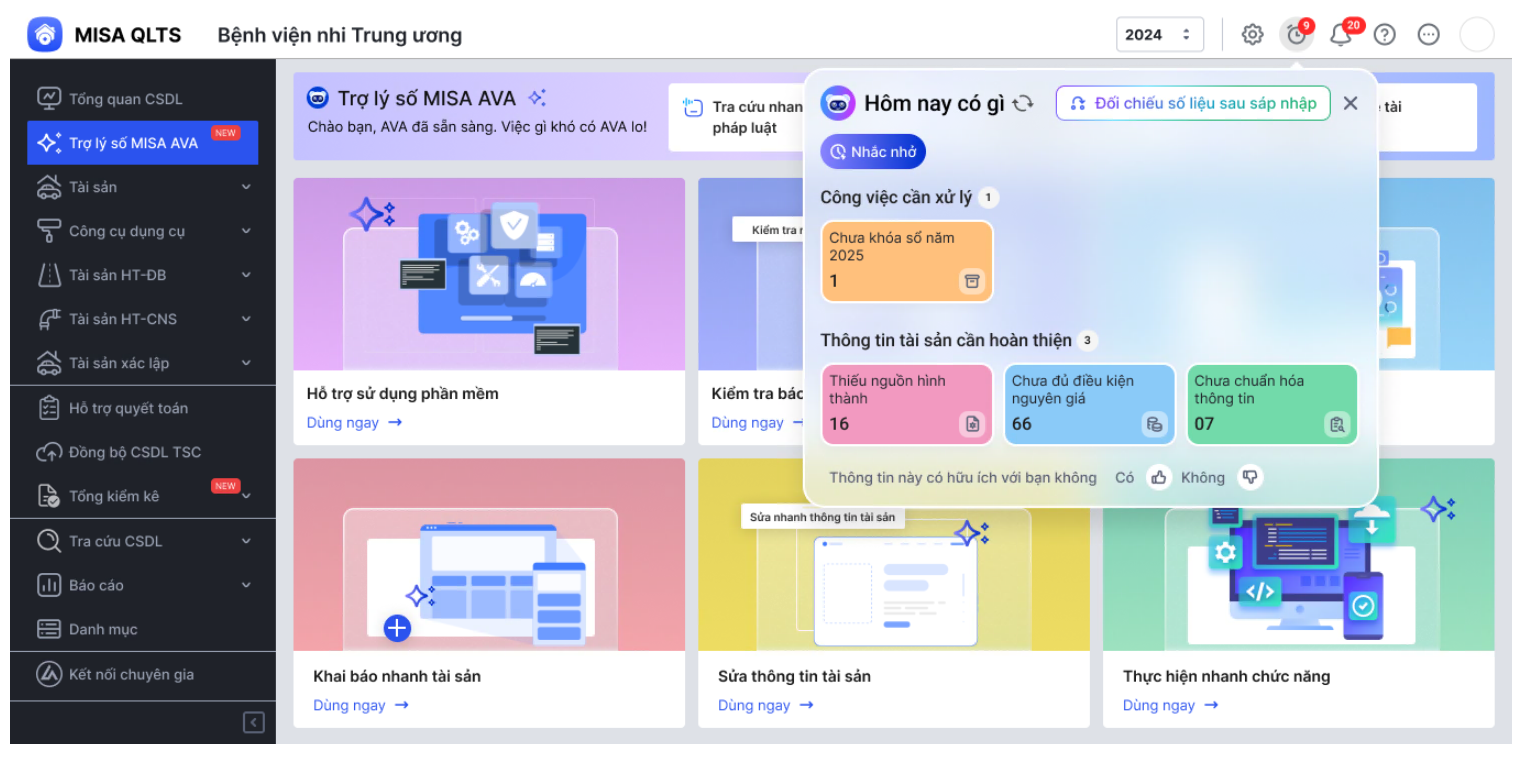Collapse the sidebar with the bottom arrow icon
This screenshot has height=766, width=1530.
254,722
